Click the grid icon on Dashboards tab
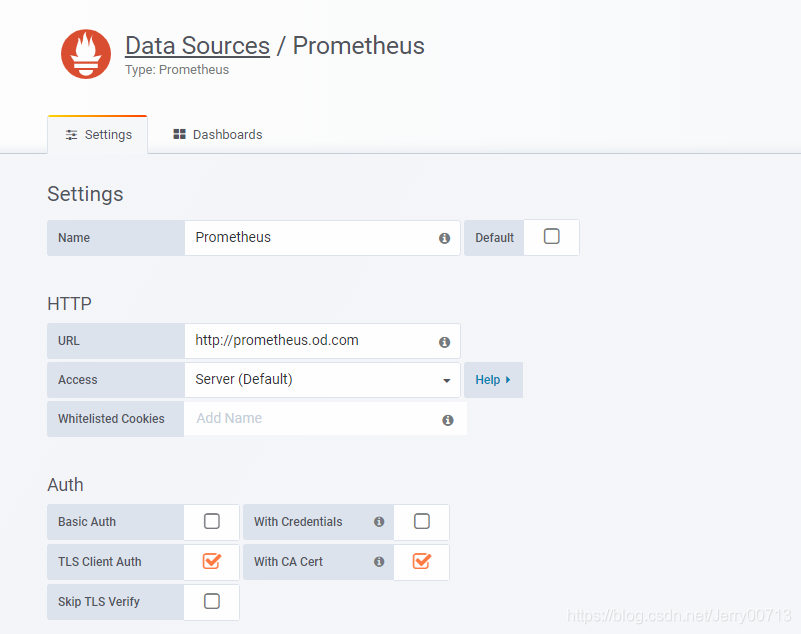 [x=179, y=134]
